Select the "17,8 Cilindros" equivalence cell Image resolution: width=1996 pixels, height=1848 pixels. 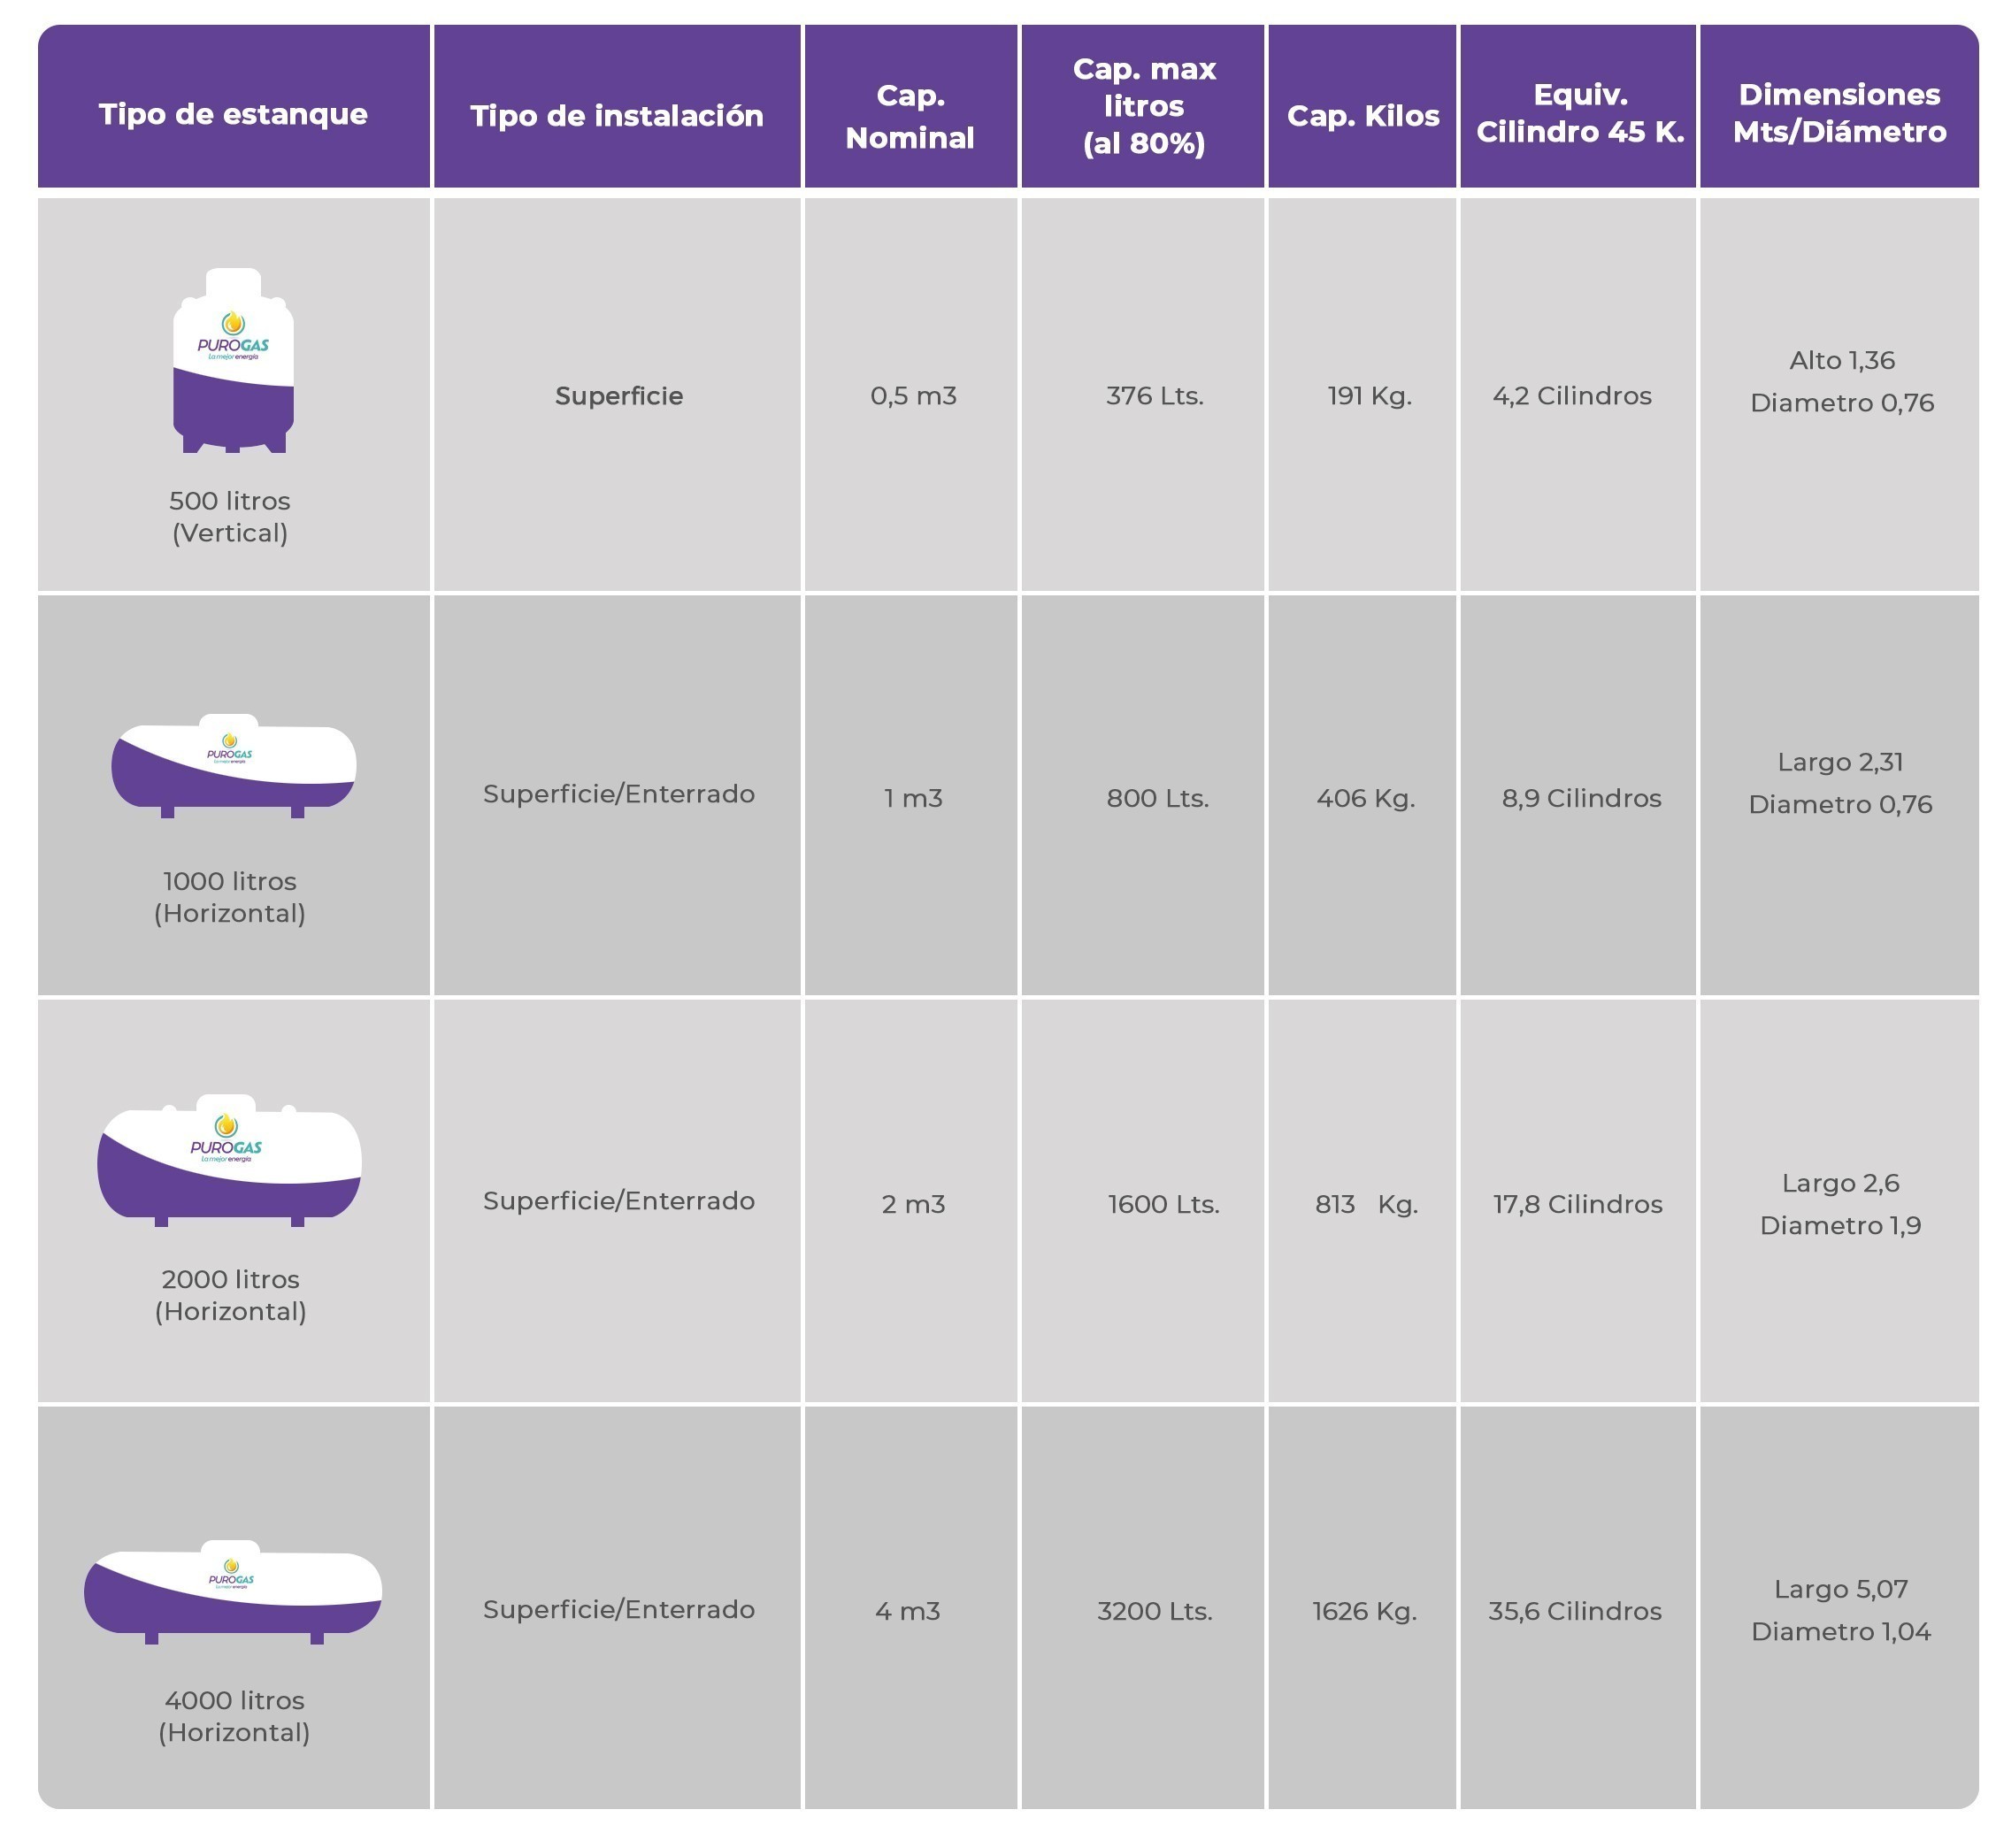1577,1205
